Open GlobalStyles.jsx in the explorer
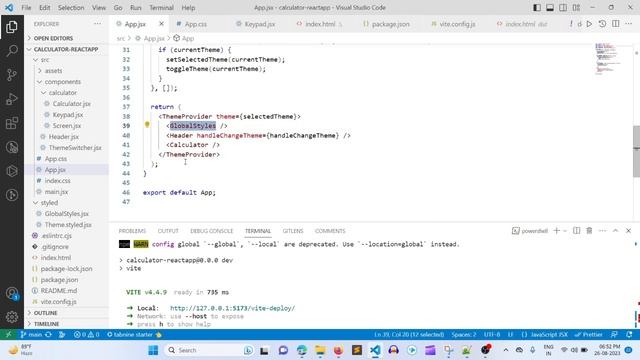Screen dimensions: 640x360 68,213
